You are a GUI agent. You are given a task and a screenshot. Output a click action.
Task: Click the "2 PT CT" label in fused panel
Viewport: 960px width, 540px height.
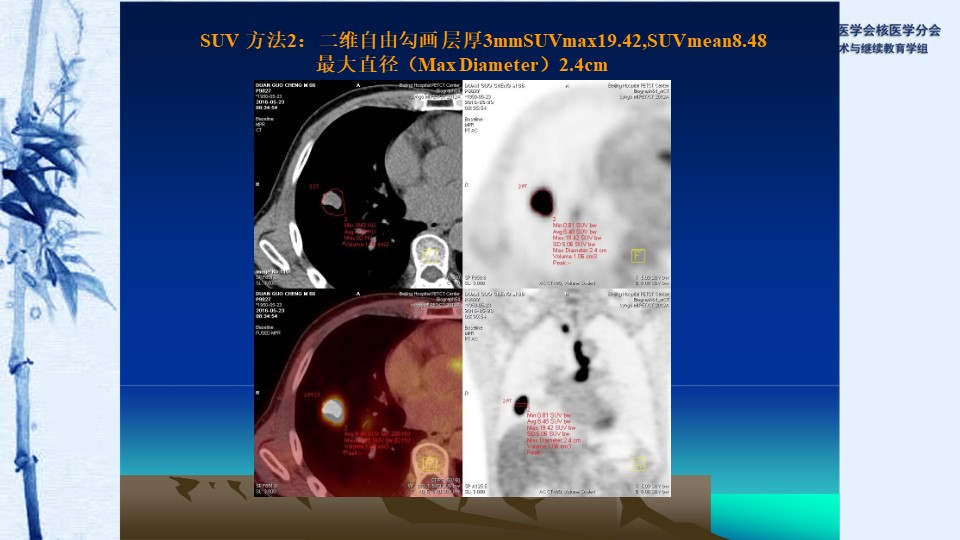[x=311, y=397]
